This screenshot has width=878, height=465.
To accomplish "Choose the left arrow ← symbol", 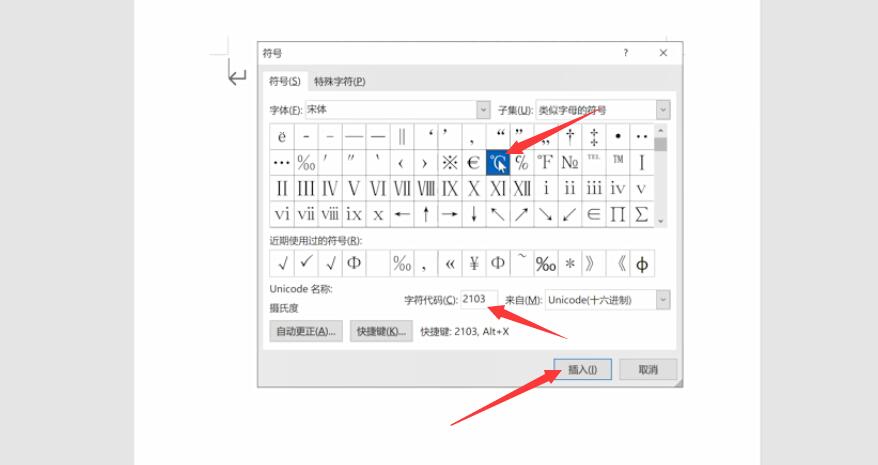I will [x=402, y=214].
